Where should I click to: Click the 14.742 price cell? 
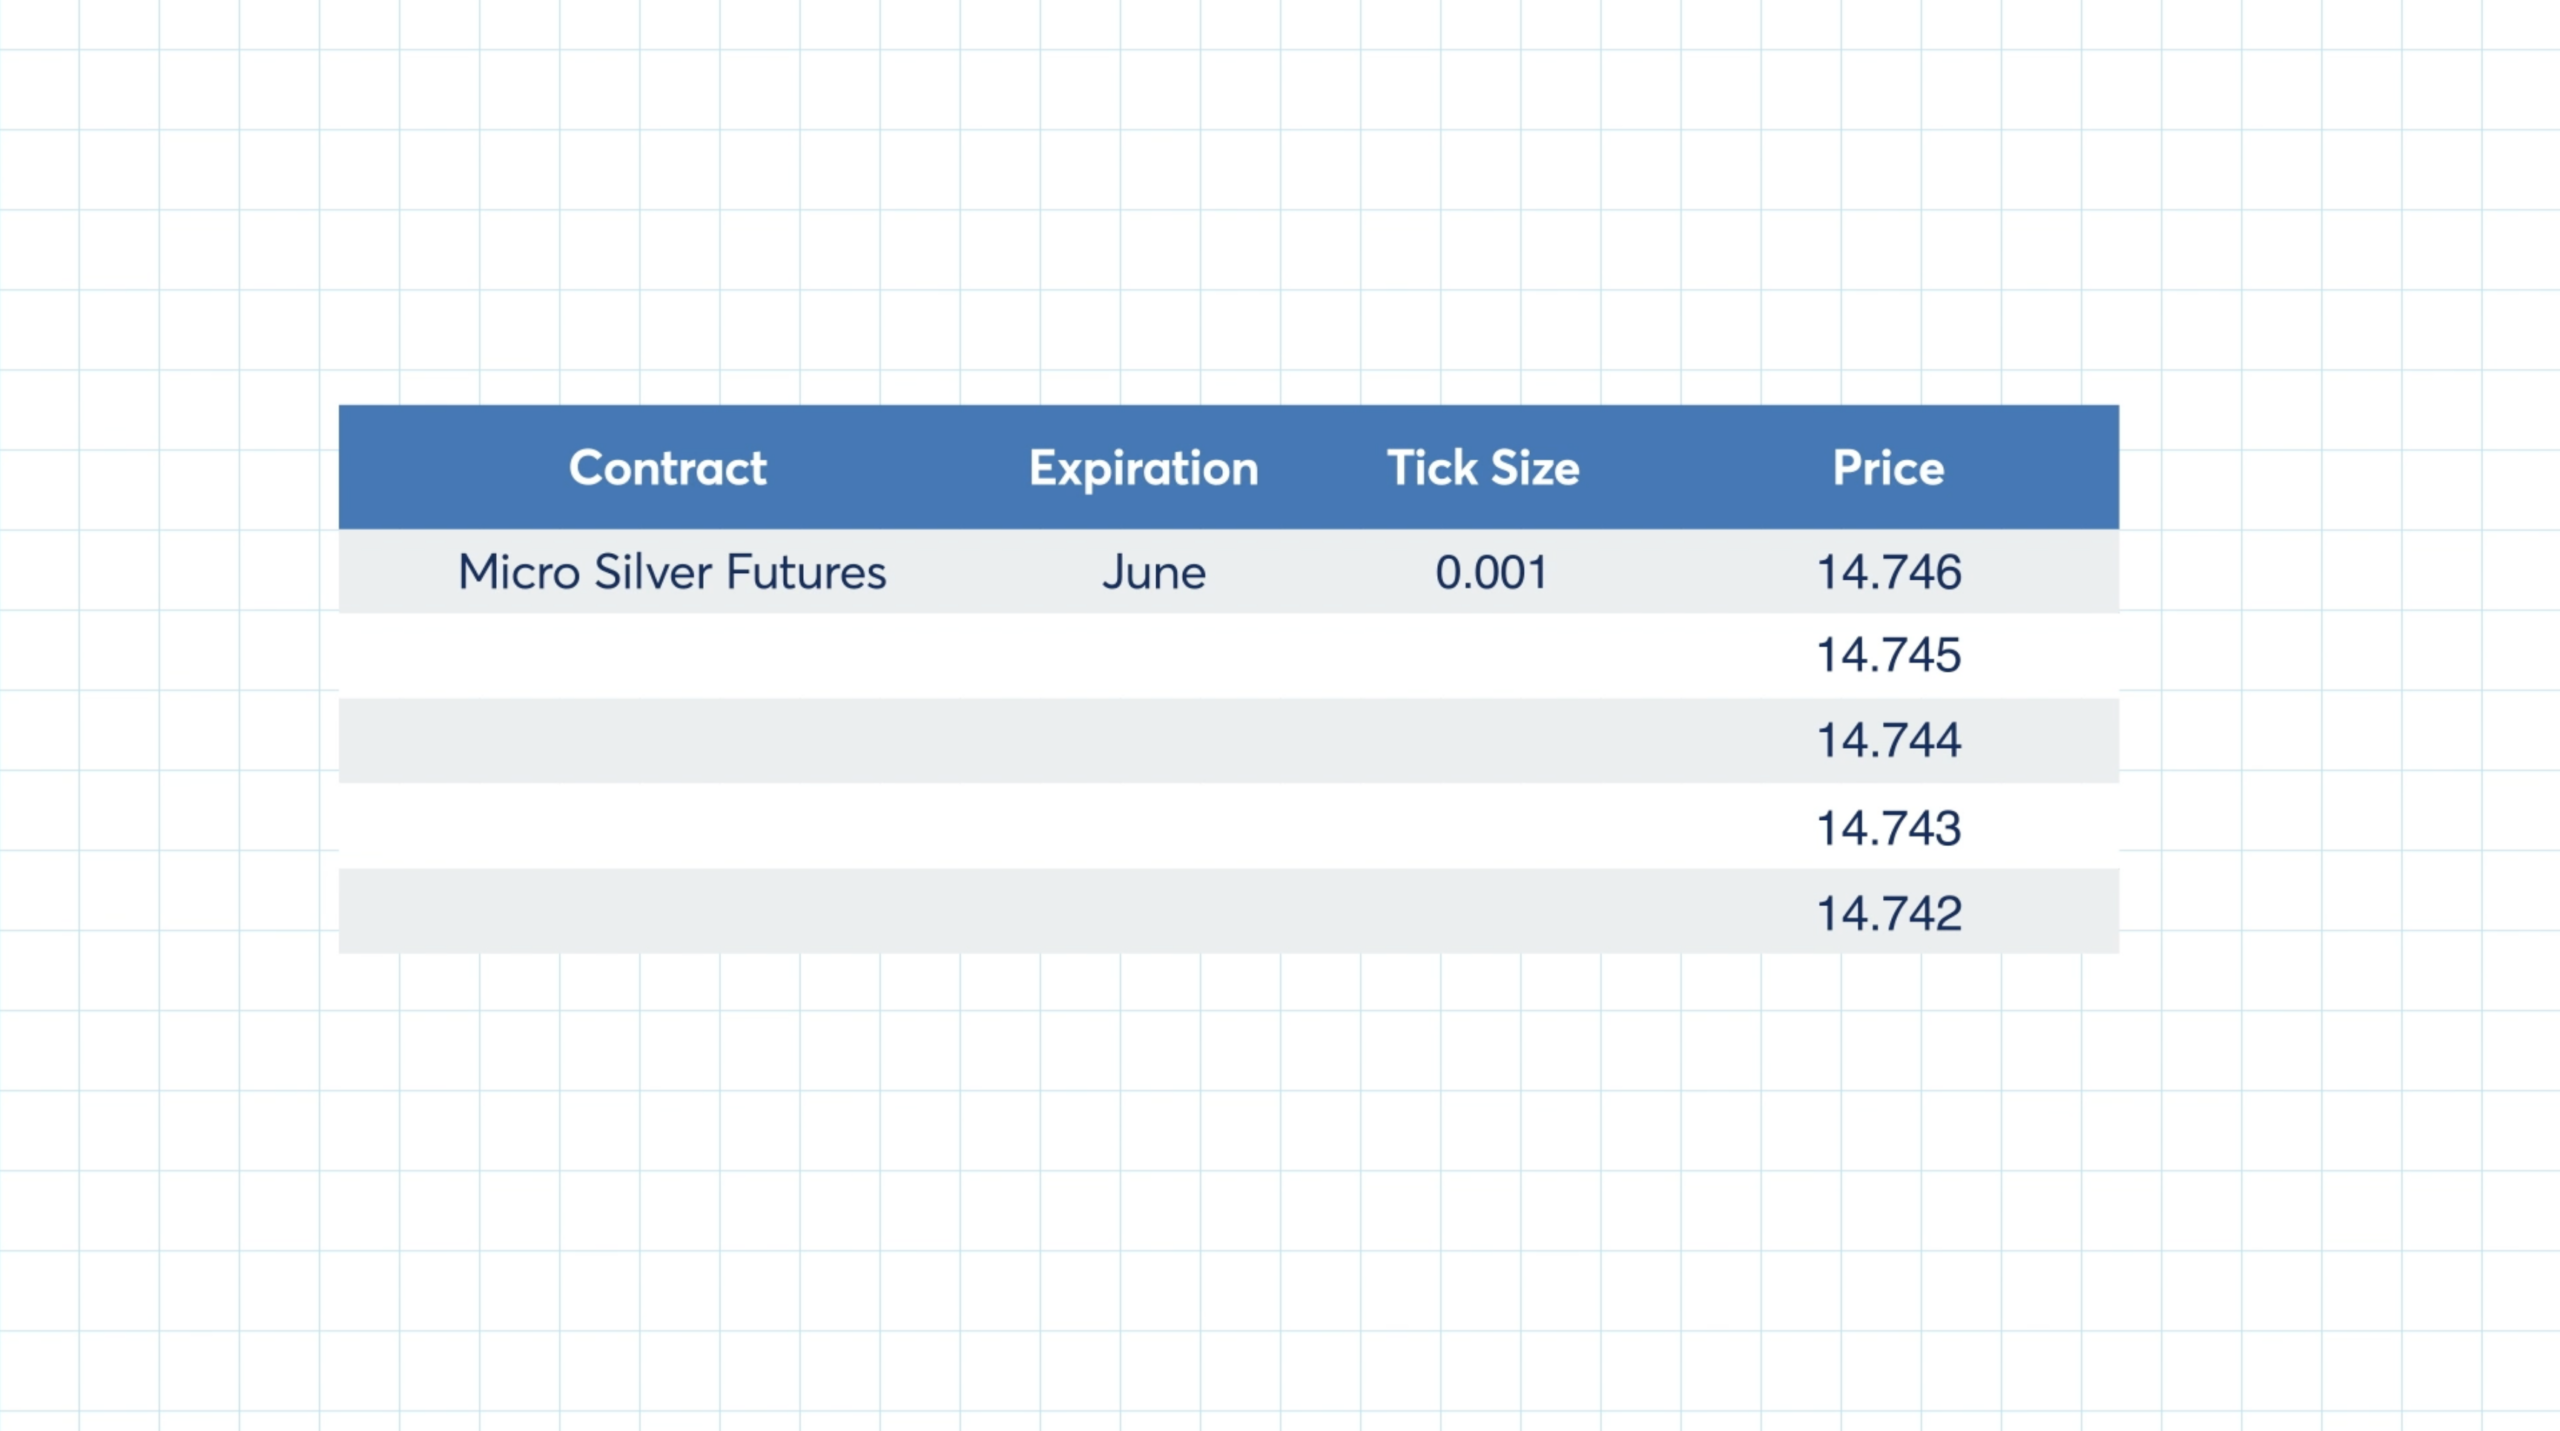[1888, 913]
